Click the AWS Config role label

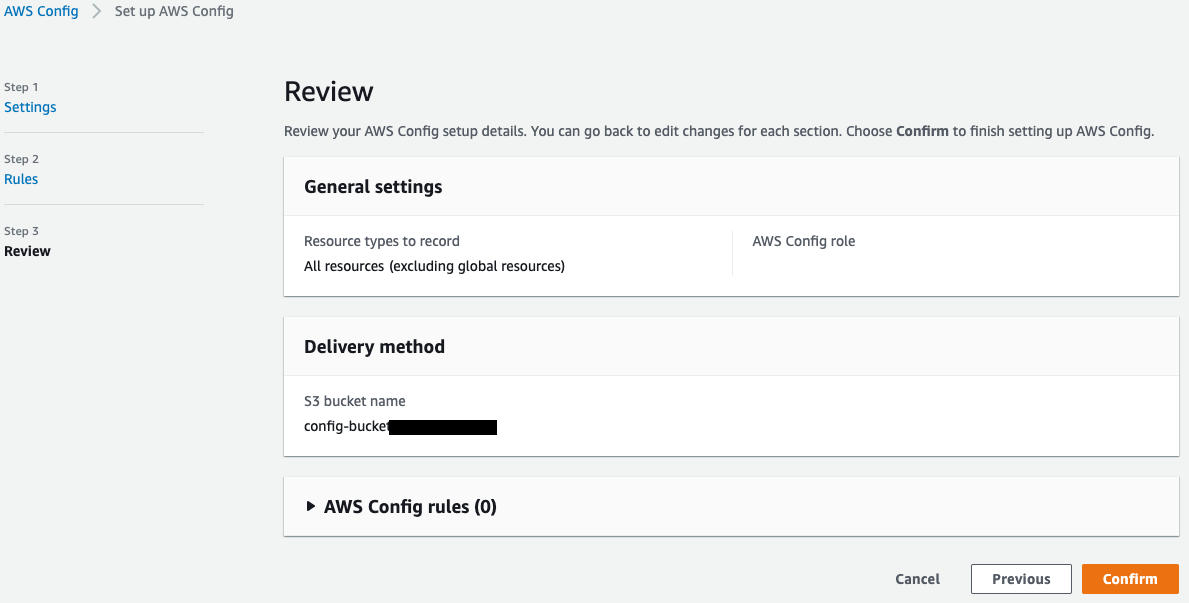tap(803, 241)
